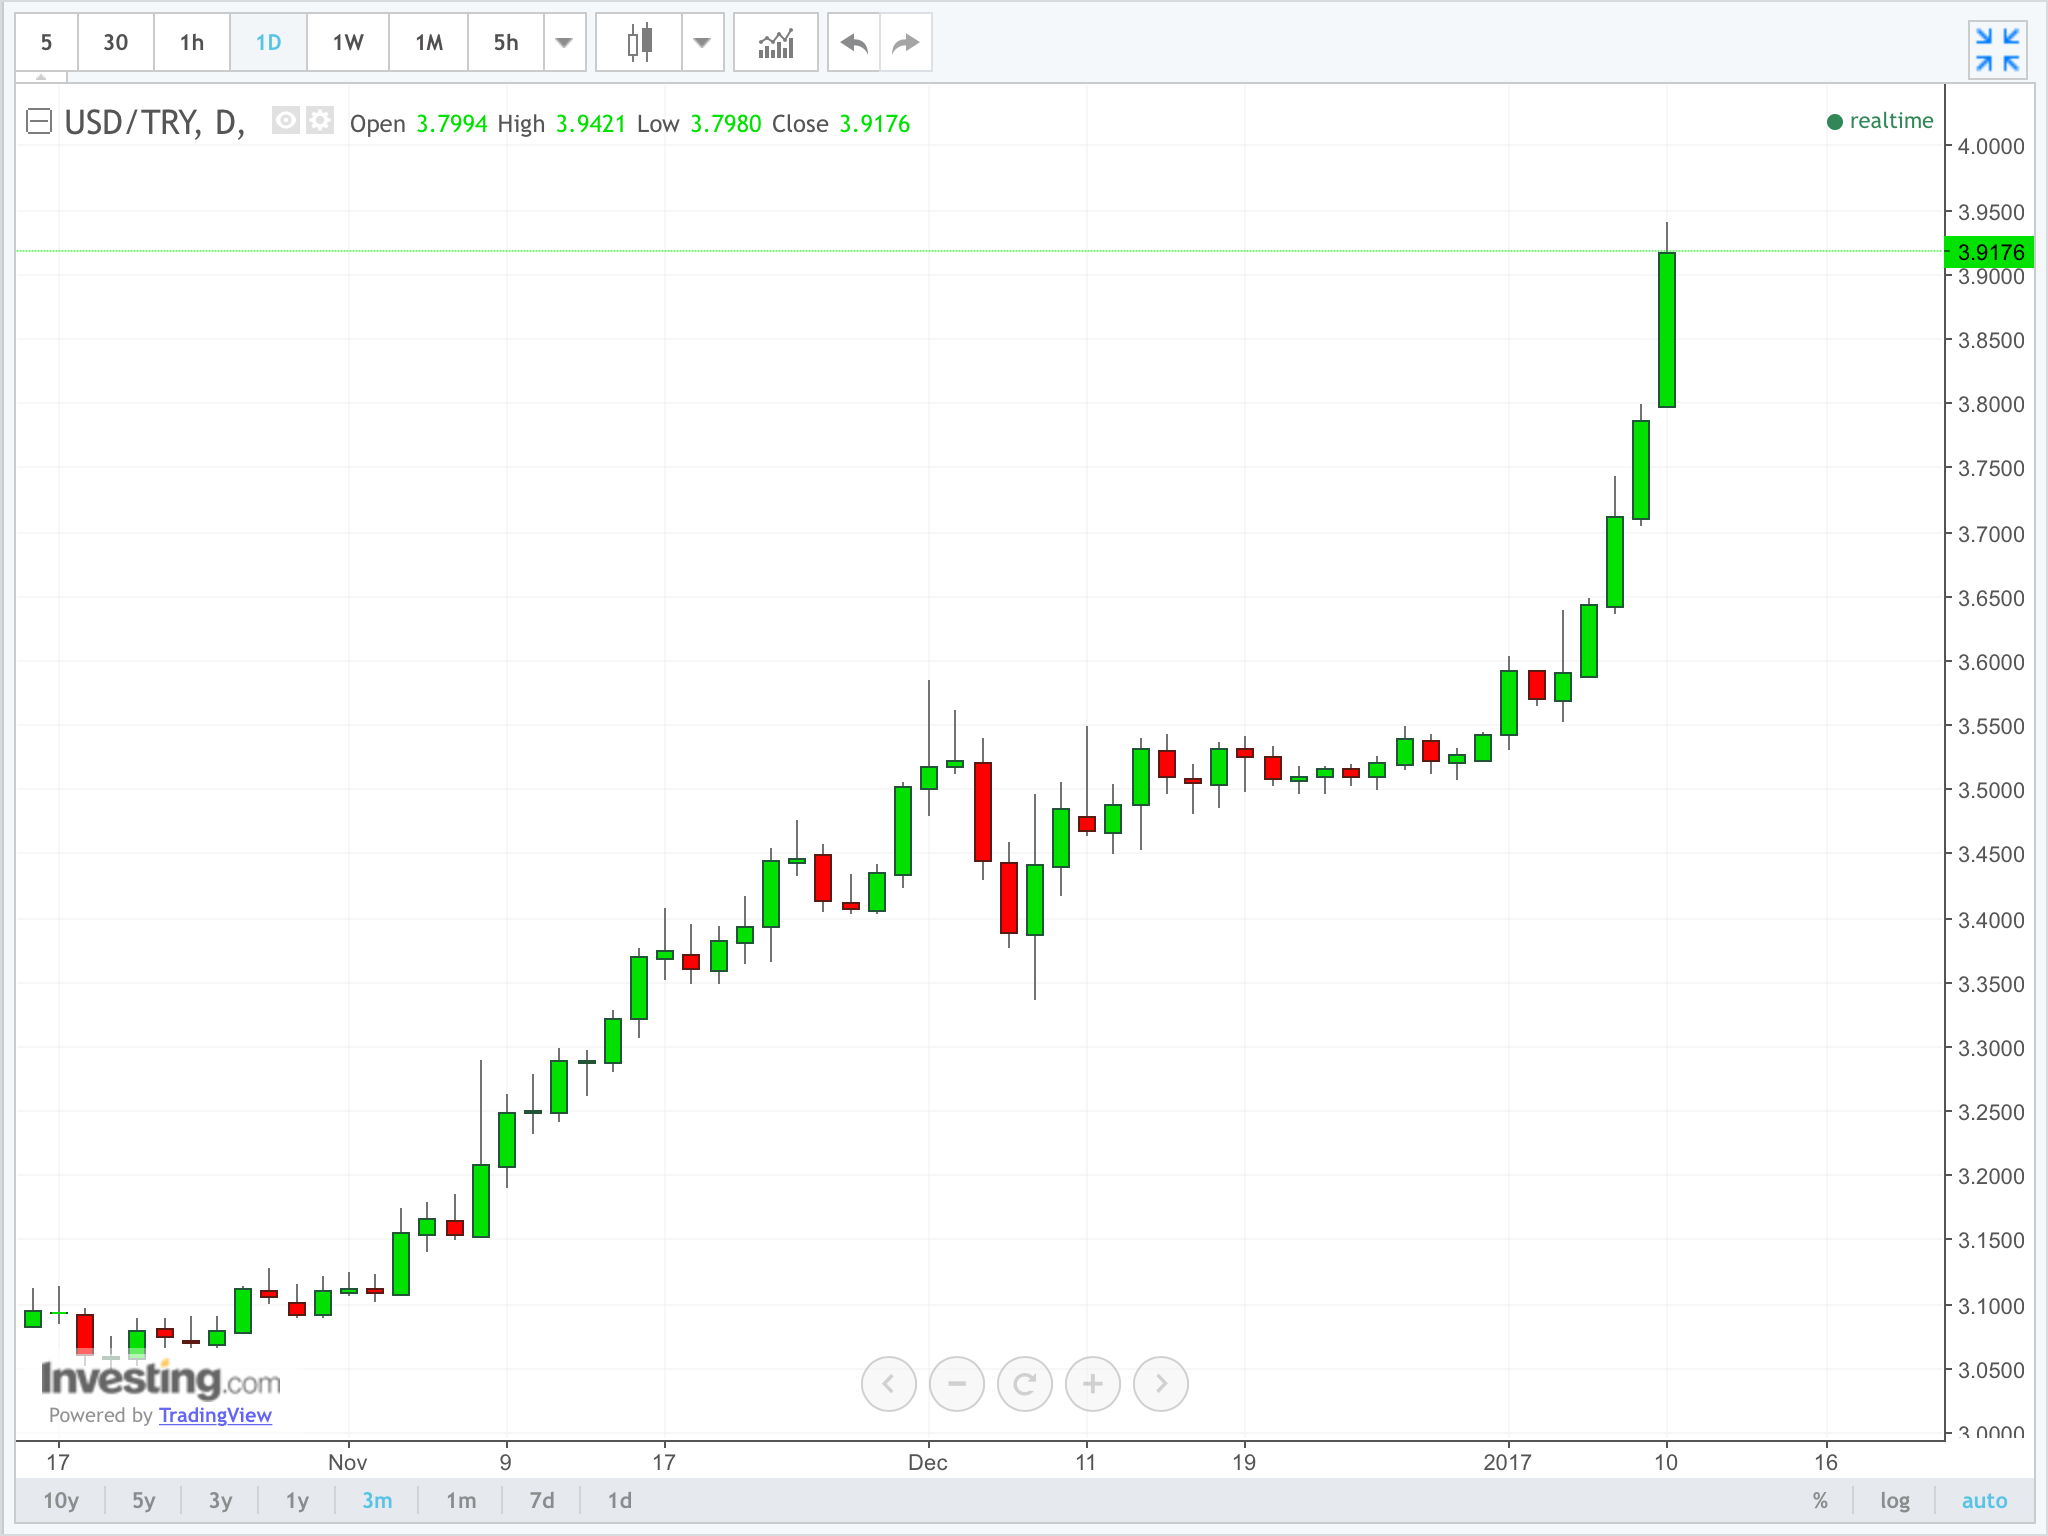Expand the small panel arrow under toolbar
This screenshot has height=1536, width=2048.
click(x=41, y=77)
